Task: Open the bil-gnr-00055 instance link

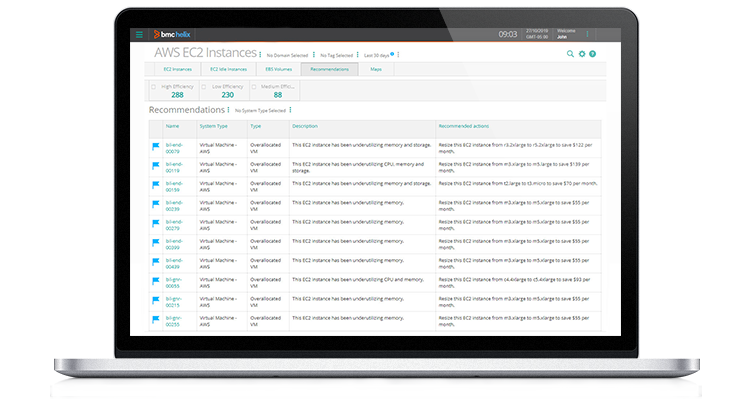Action: point(173,283)
